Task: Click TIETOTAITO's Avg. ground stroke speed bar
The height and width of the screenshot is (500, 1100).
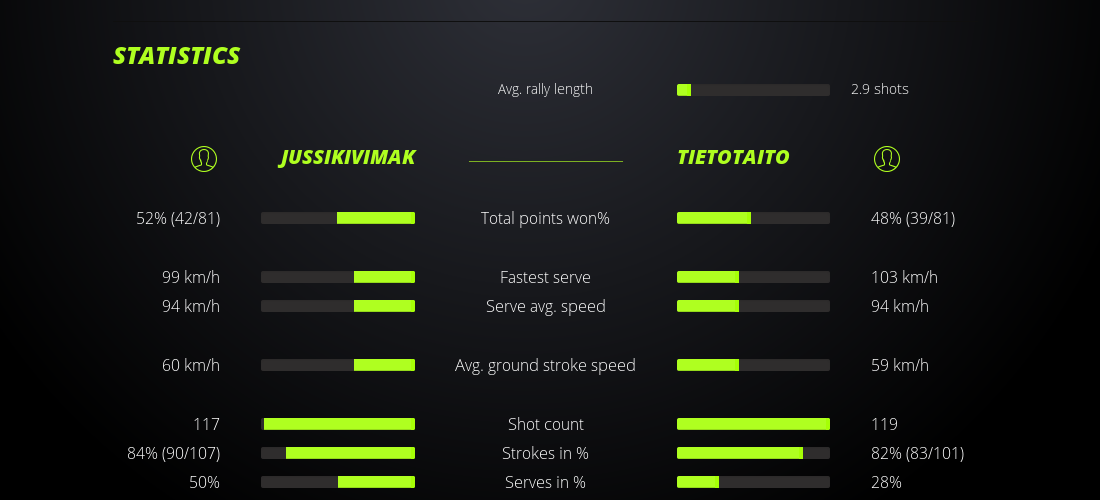Action: tap(753, 365)
